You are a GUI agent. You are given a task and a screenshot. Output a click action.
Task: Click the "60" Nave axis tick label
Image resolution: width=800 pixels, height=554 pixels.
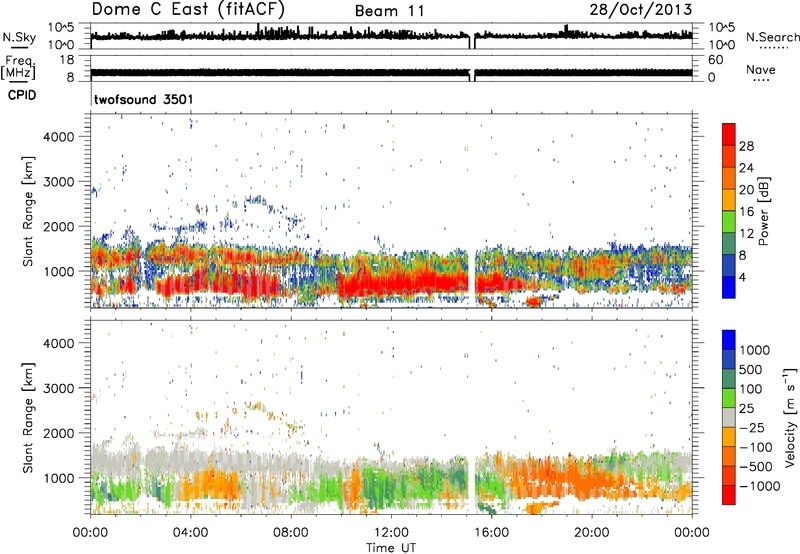coord(715,60)
